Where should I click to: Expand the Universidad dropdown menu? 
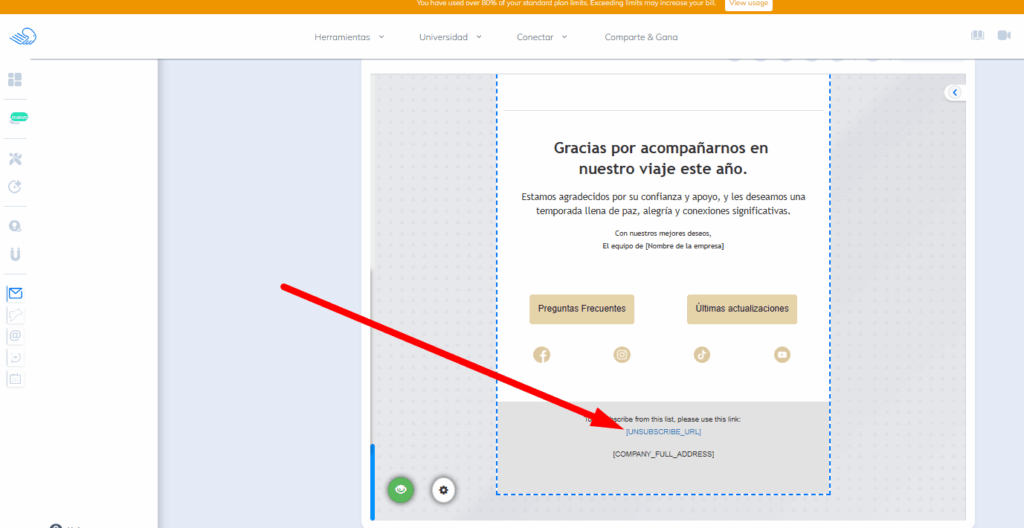click(x=450, y=37)
